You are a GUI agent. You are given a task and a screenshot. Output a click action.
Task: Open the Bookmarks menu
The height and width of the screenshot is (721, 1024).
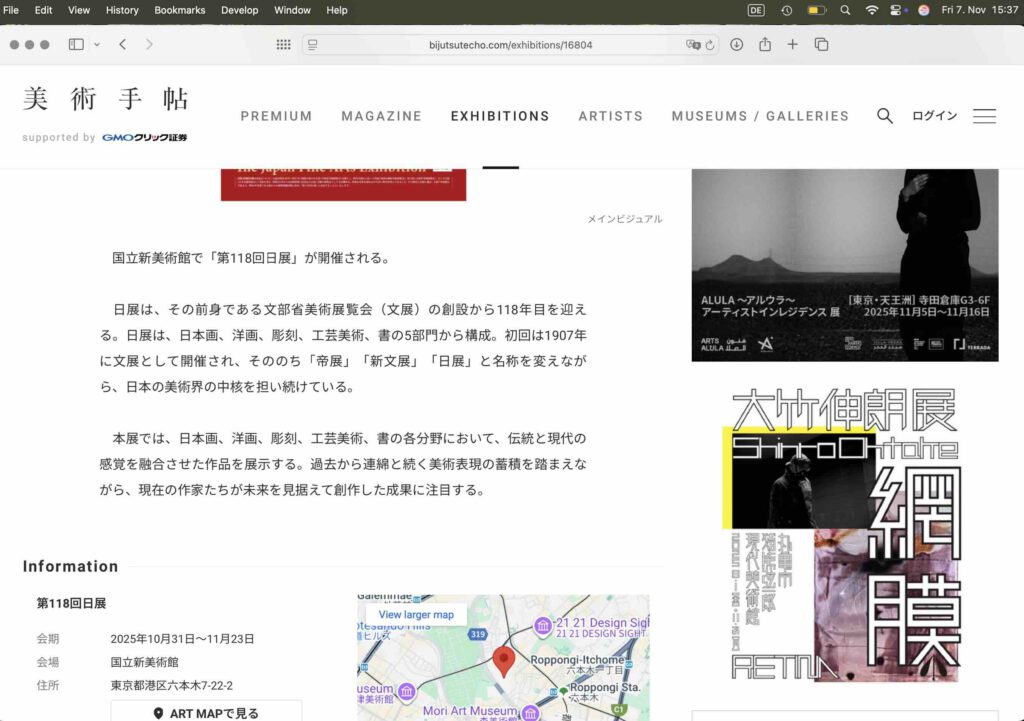pos(179,10)
